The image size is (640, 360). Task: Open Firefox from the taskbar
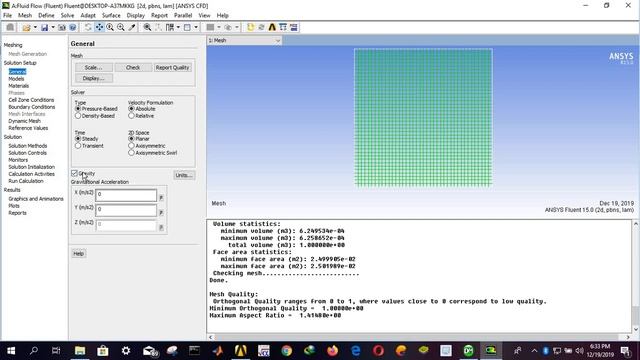pos(333,350)
